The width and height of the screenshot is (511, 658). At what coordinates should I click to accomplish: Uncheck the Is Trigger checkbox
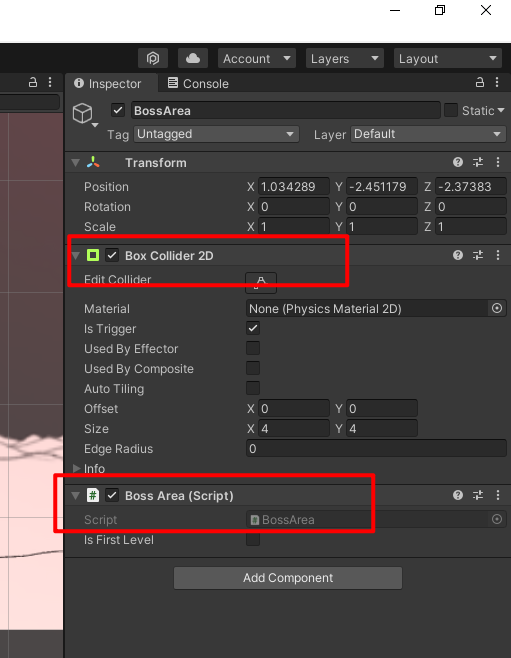click(253, 328)
